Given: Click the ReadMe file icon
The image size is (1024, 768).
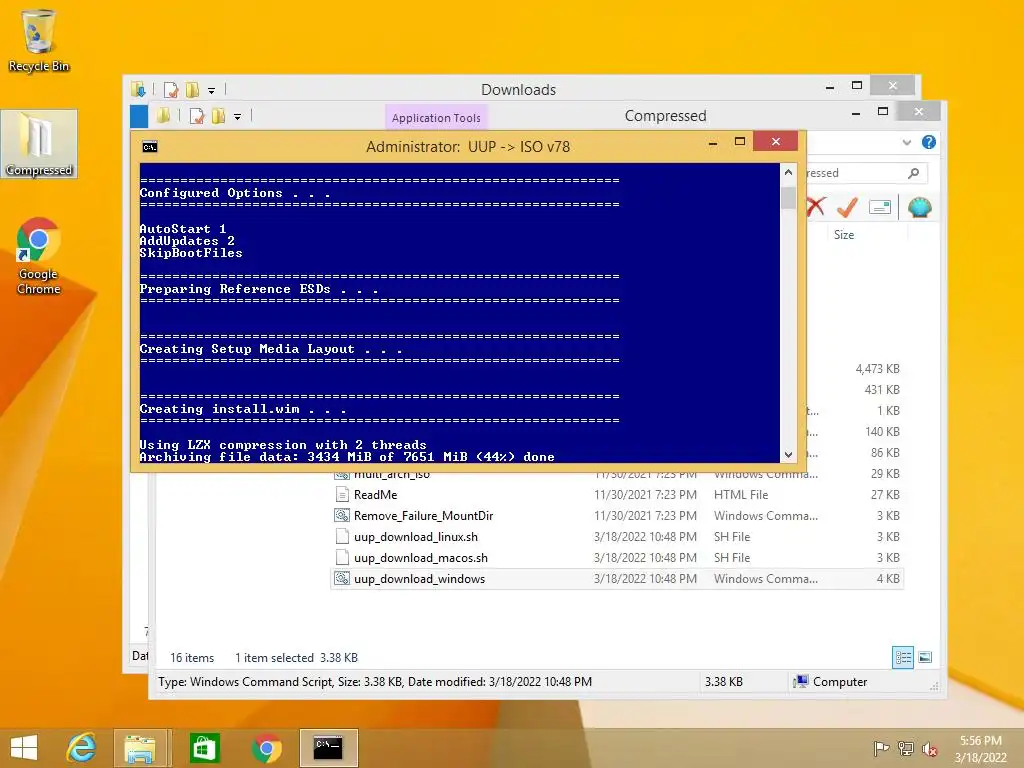Looking at the screenshot, I should (x=342, y=495).
